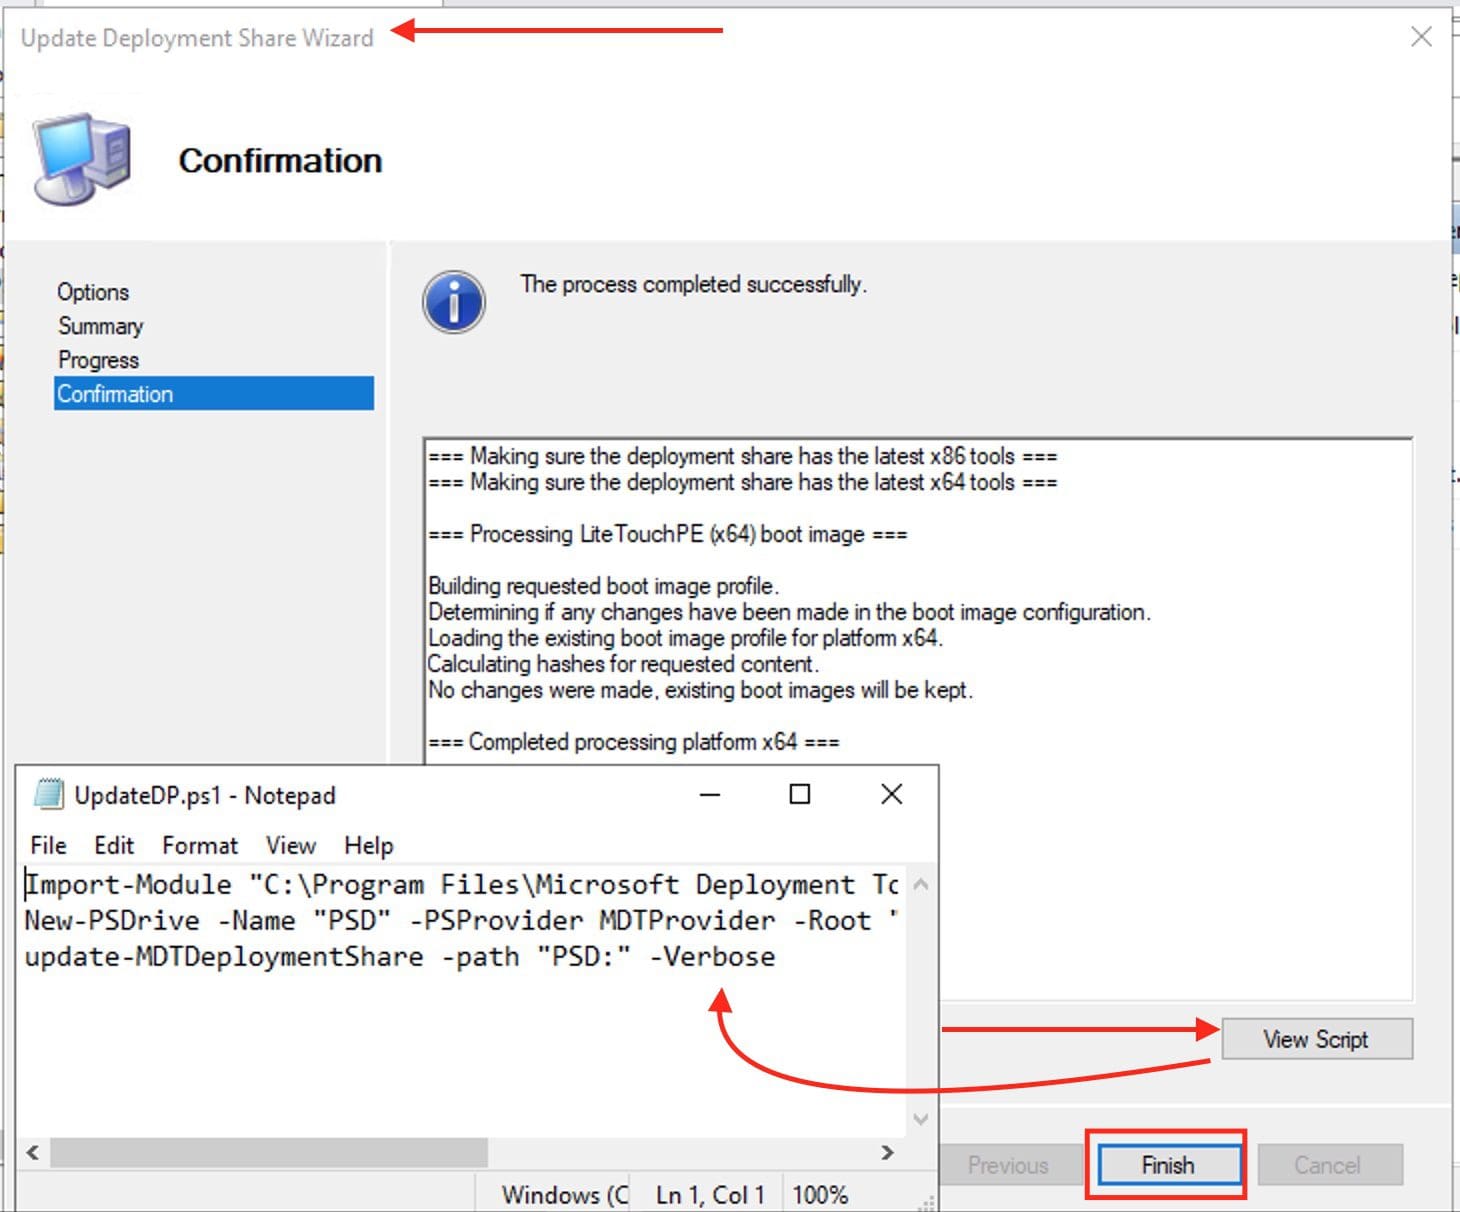This screenshot has height=1212, width=1460.
Task: Maximize the UpdateDP.ps1 Notepad window
Action: pos(800,795)
